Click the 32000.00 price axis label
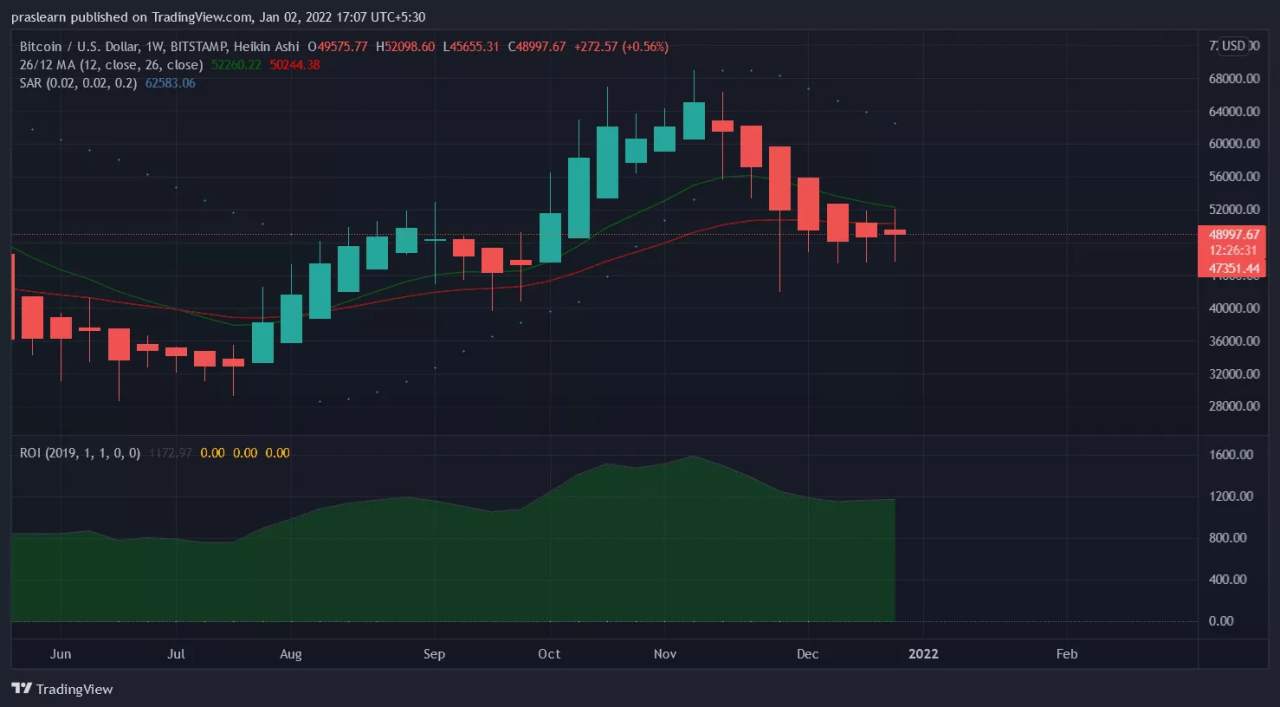Screen dimensions: 1280x707 [1232, 375]
